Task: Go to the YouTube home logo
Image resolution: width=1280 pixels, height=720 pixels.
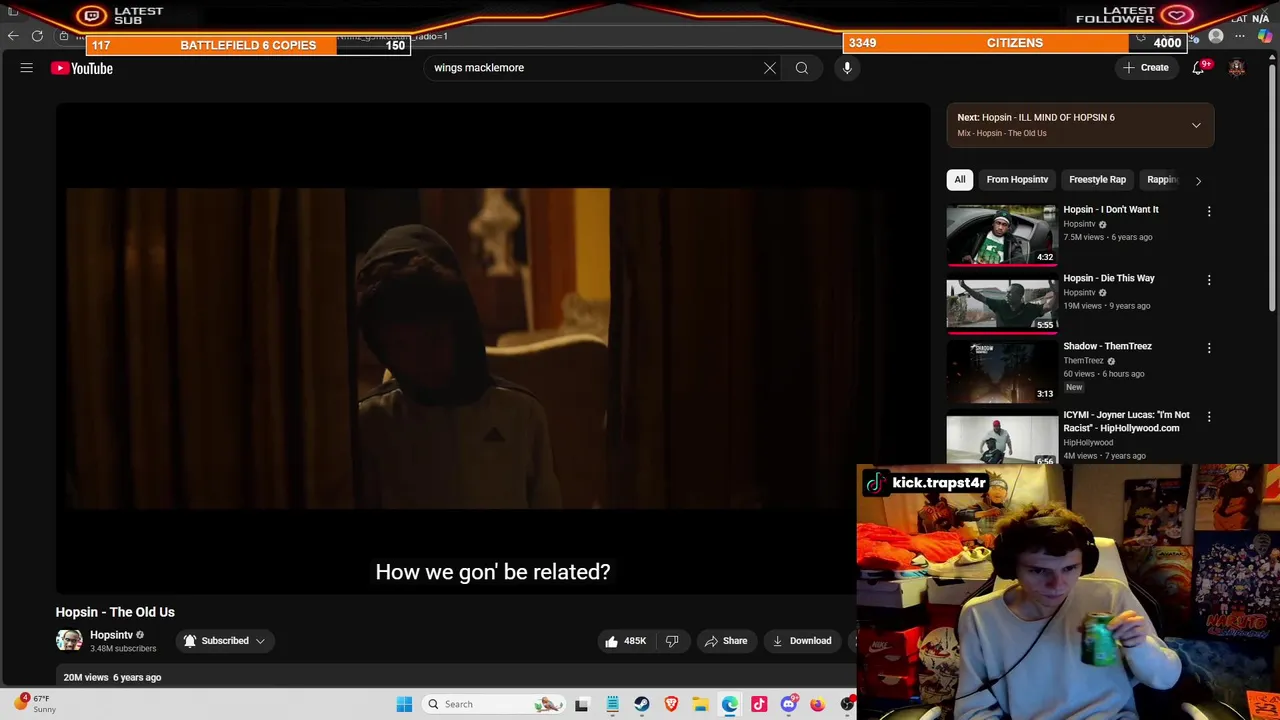Action: click(x=82, y=68)
